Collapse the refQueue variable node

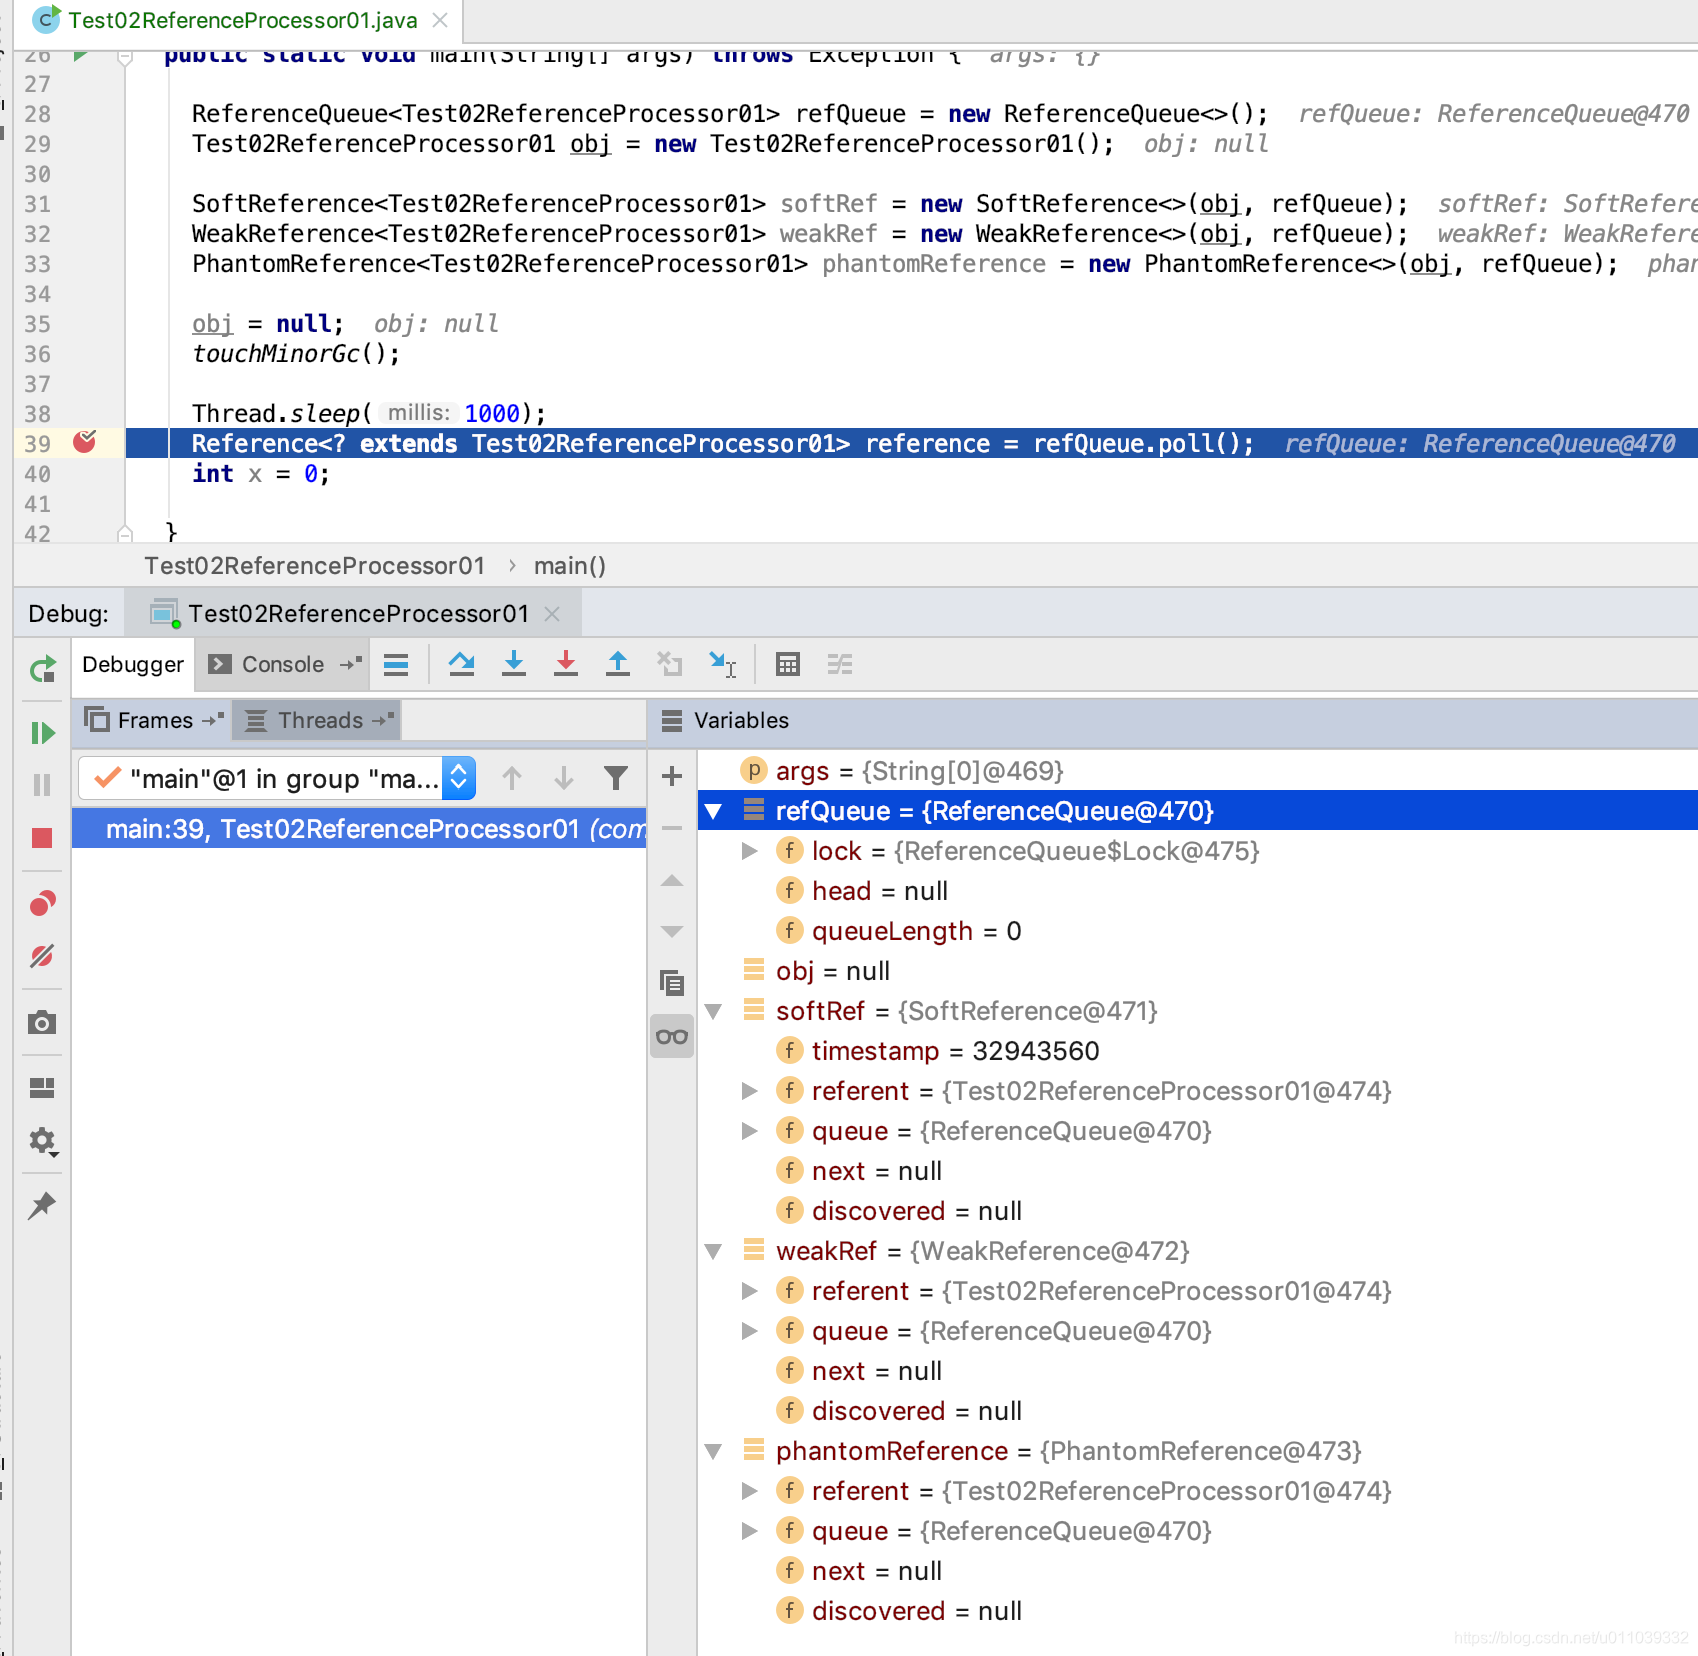coord(712,810)
